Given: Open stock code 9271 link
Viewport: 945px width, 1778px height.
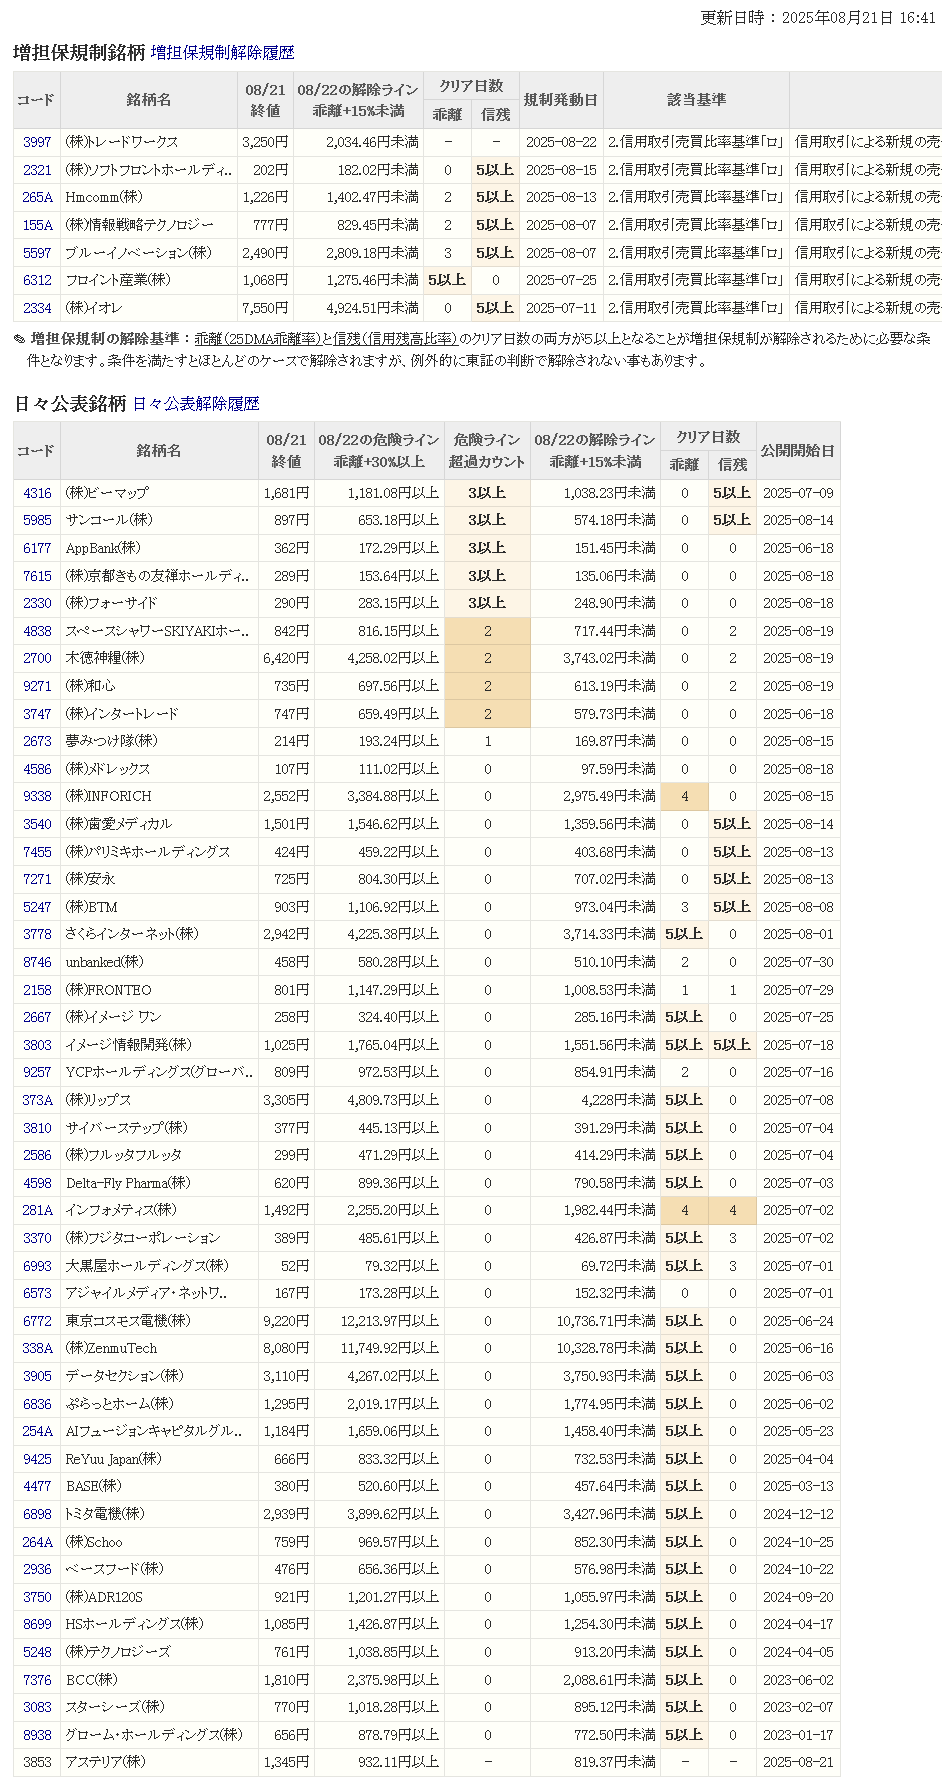Looking at the screenshot, I should 37,686.
